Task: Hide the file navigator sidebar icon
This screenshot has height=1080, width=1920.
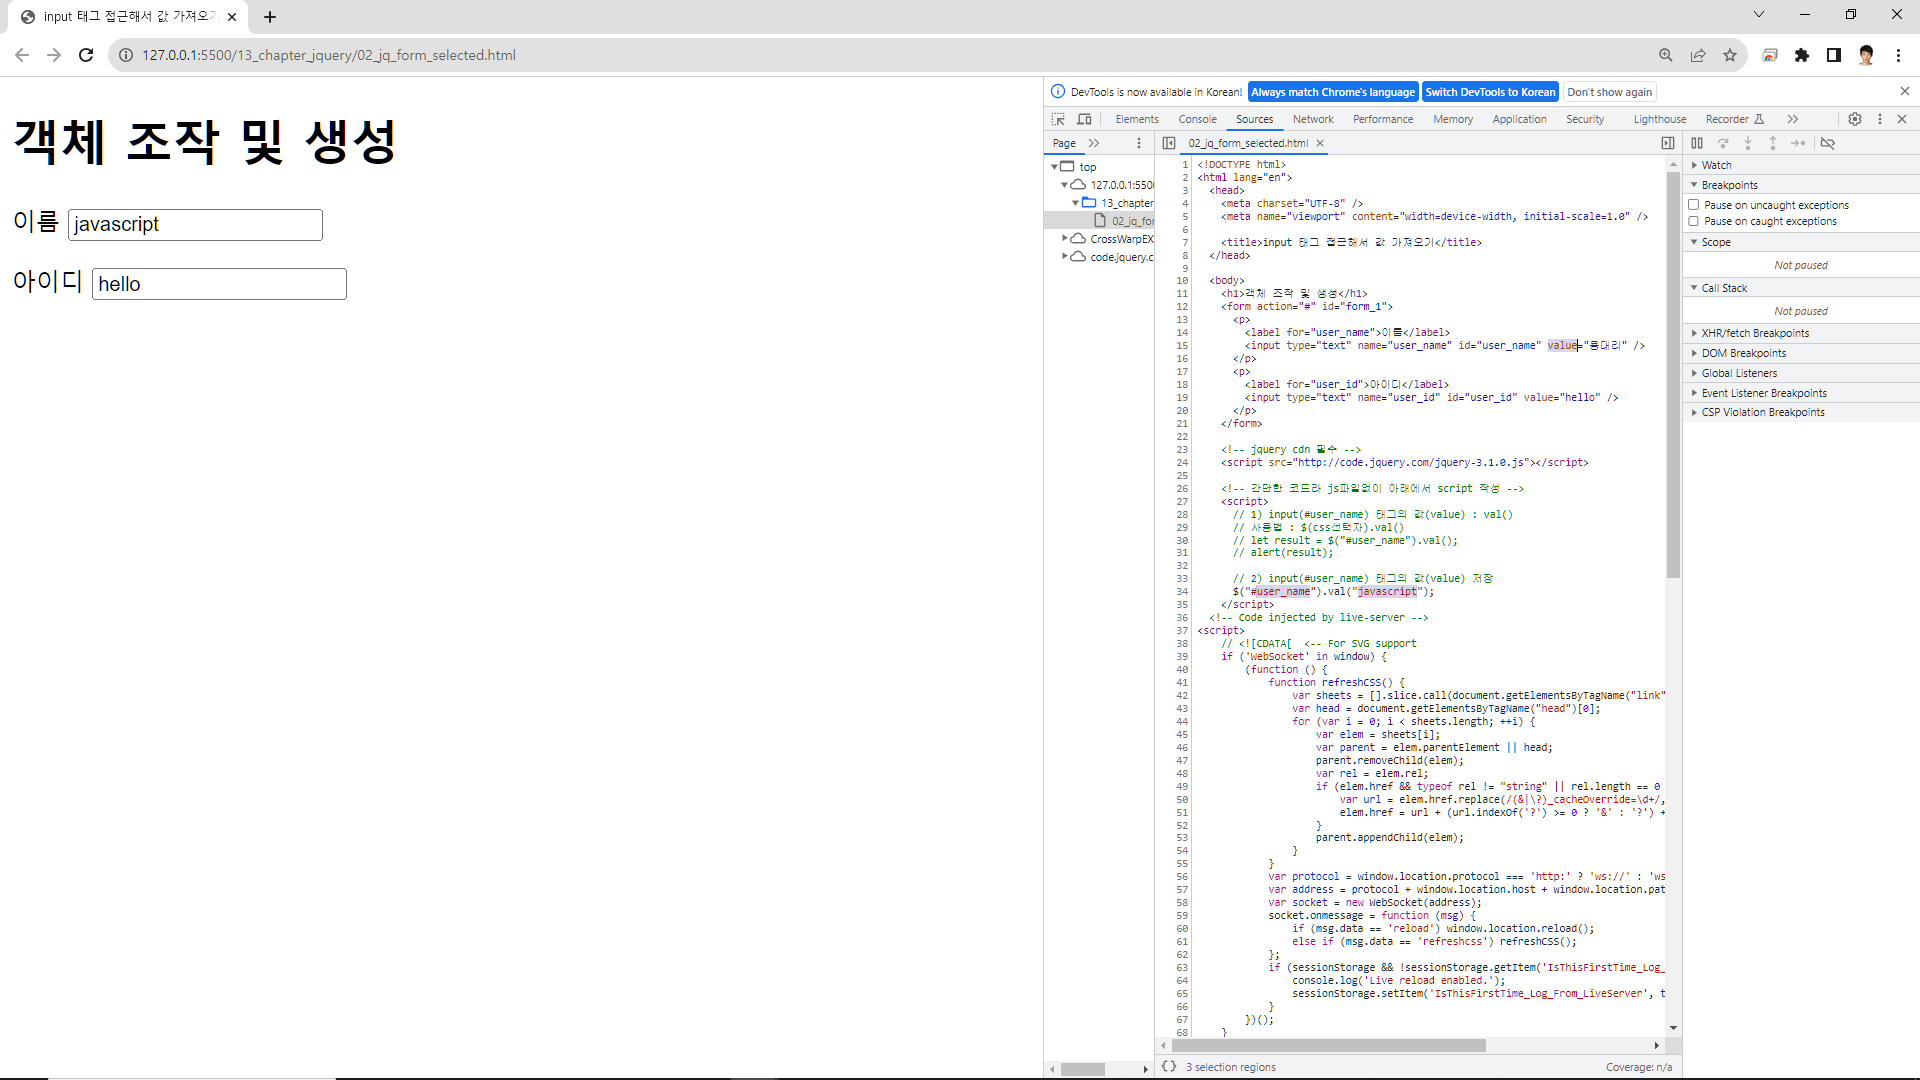Action: [1169, 143]
